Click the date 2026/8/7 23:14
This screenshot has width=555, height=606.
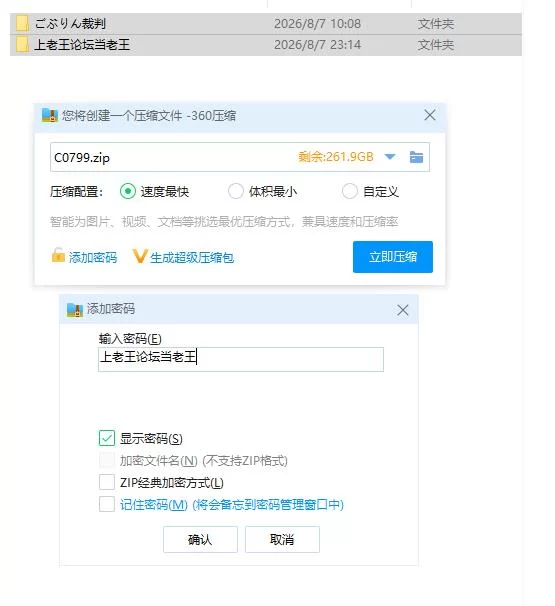pos(317,45)
